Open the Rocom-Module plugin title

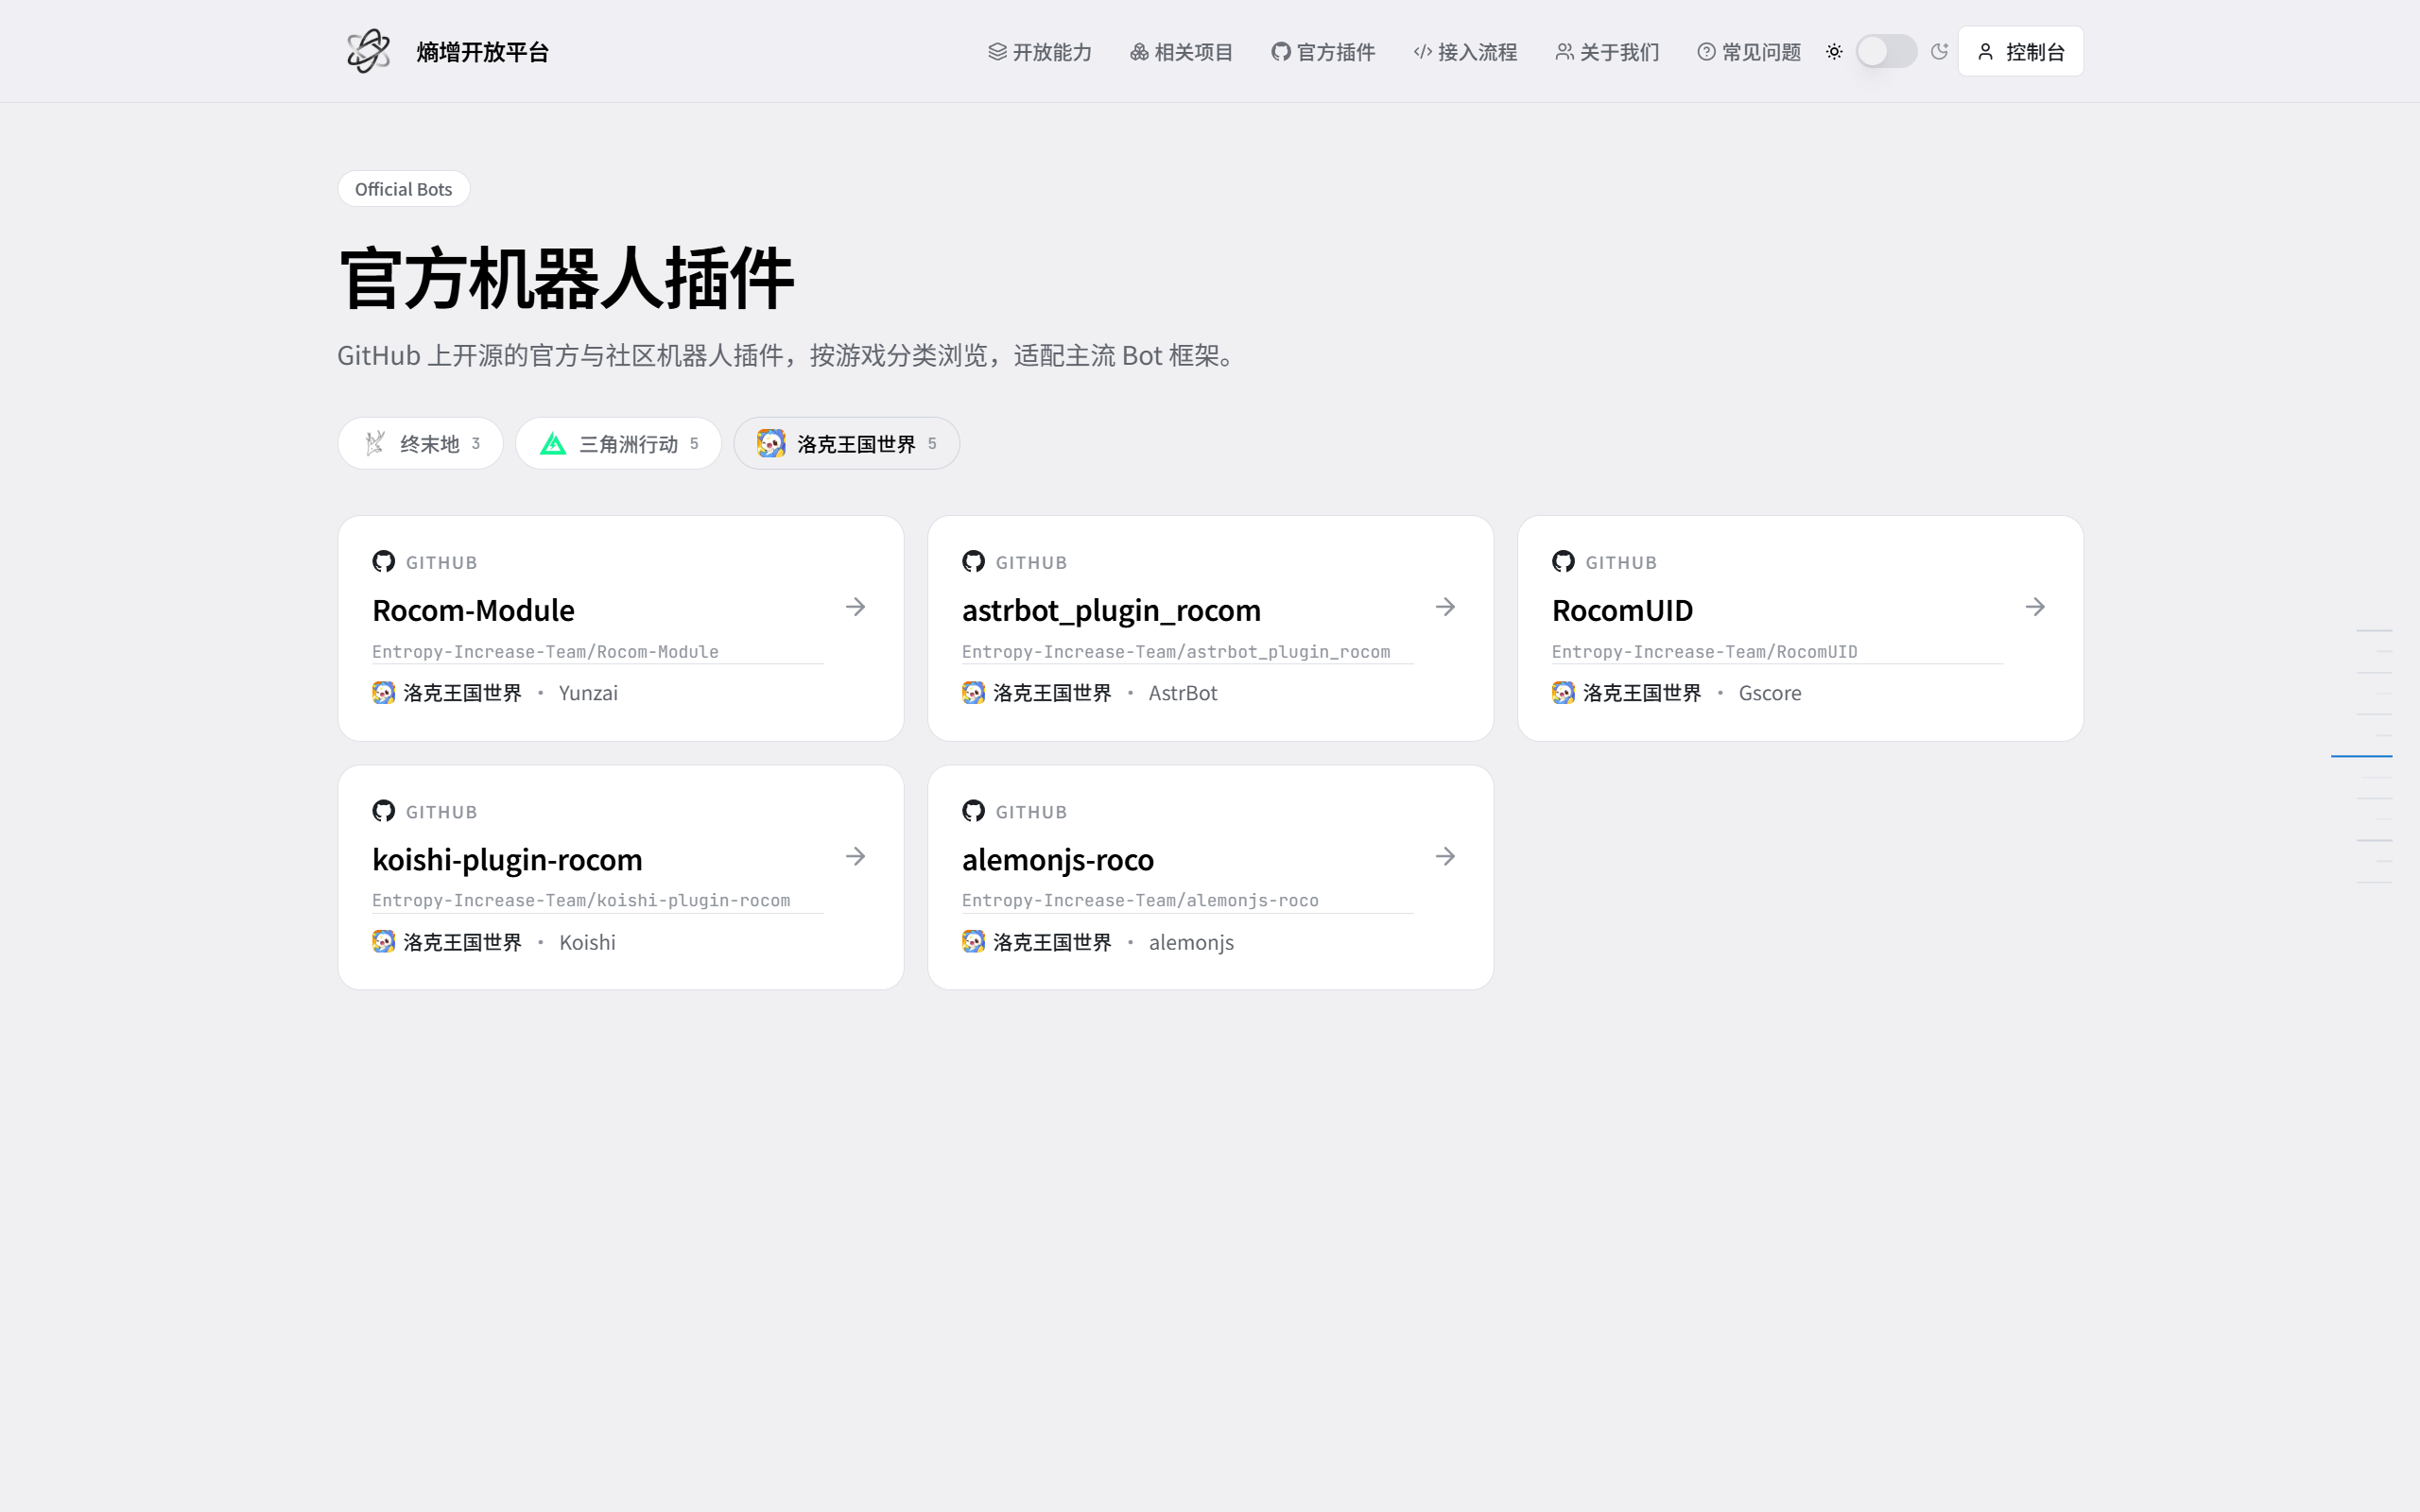473,610
